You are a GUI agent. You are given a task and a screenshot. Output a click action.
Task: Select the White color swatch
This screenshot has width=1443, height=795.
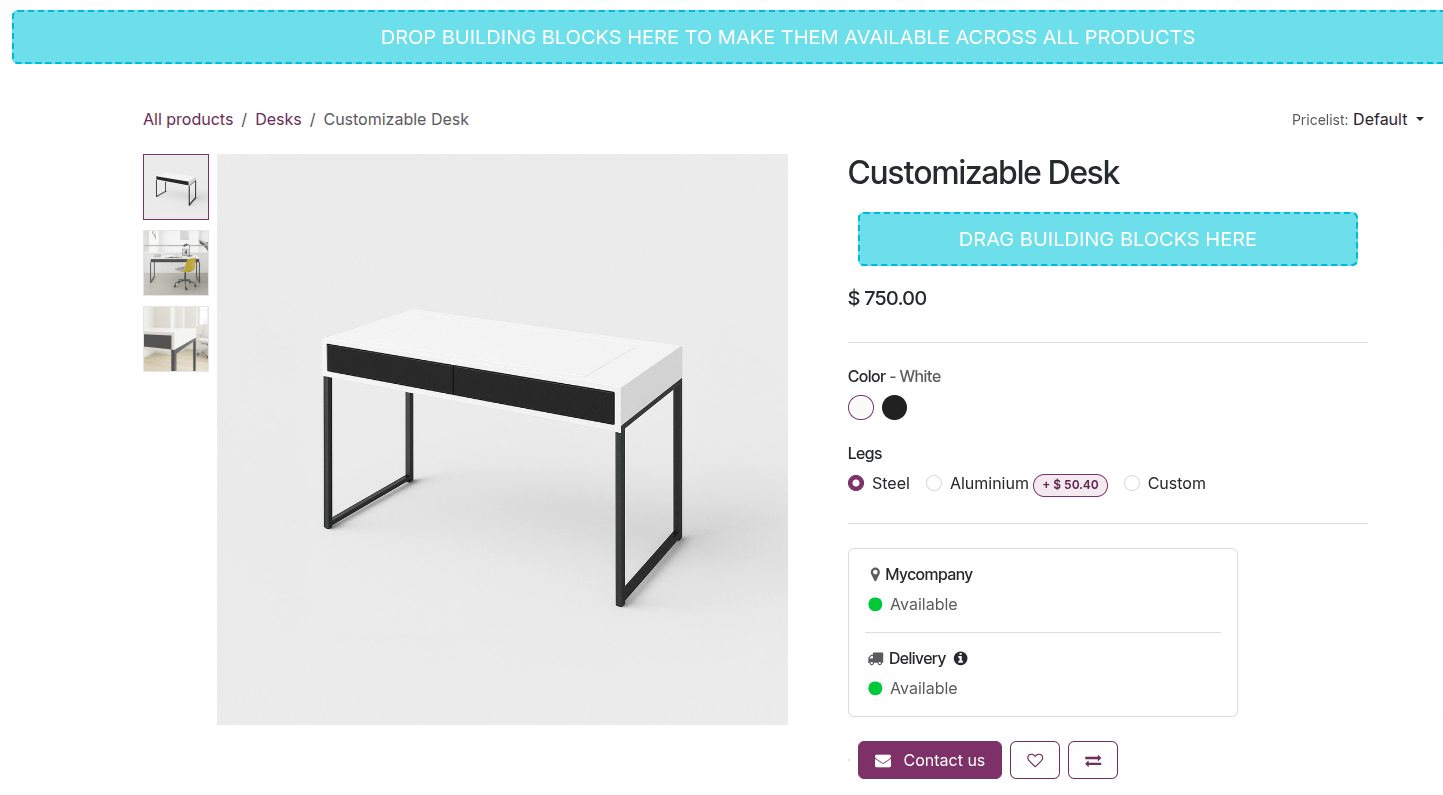(x=861, y=407)
